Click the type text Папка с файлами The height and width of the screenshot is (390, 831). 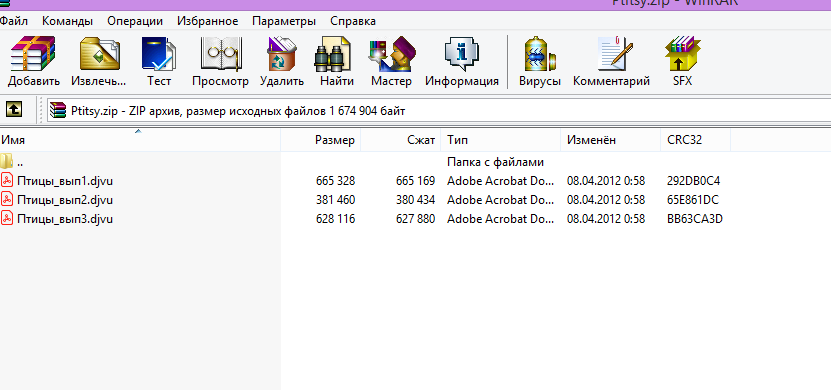coord(496,162)
